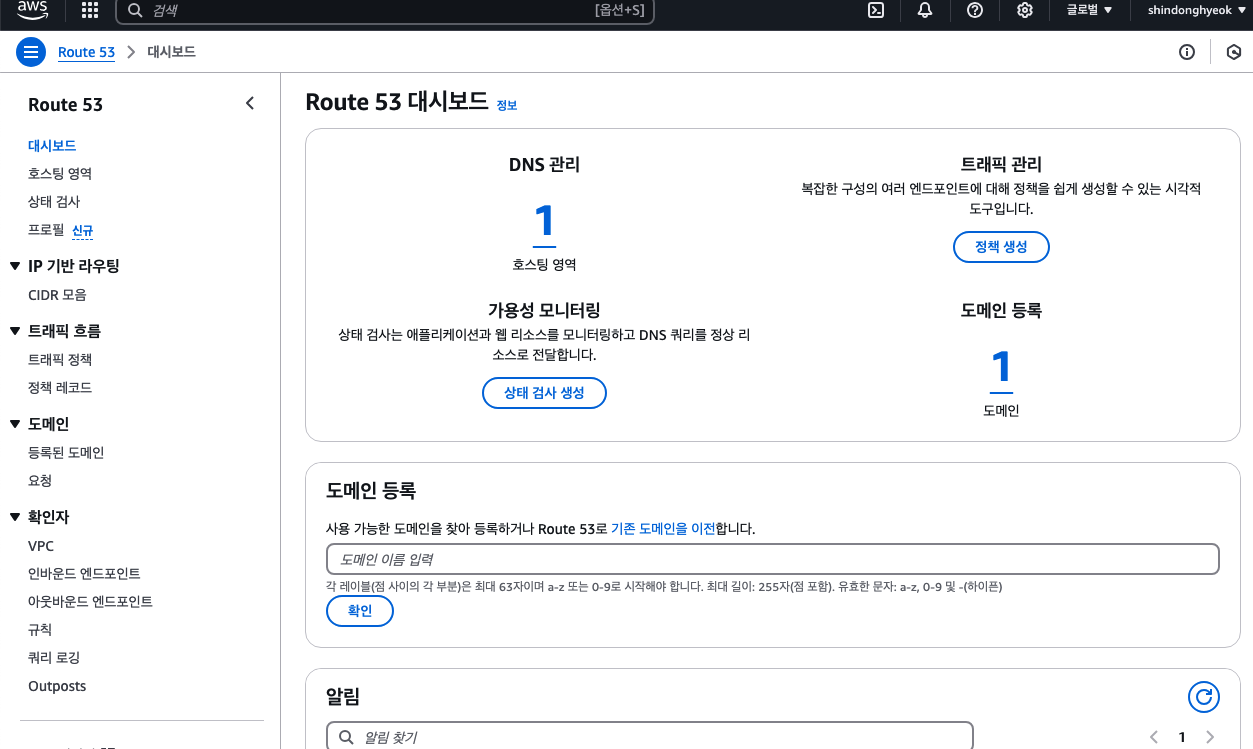Open 규칙 in the sidebar
This screenshot has width=1253, height=749.
[40, 630]
